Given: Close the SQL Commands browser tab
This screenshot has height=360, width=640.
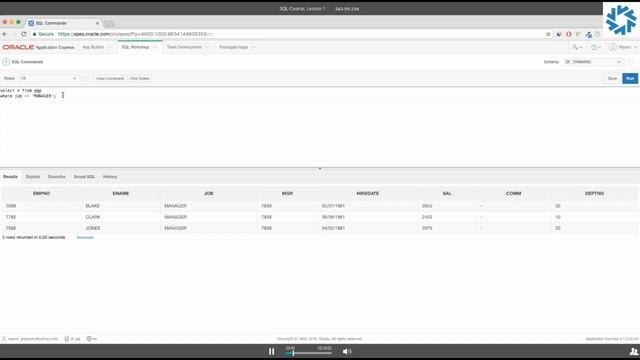Looking at the screenshot, I should click(x=97, y=23).
